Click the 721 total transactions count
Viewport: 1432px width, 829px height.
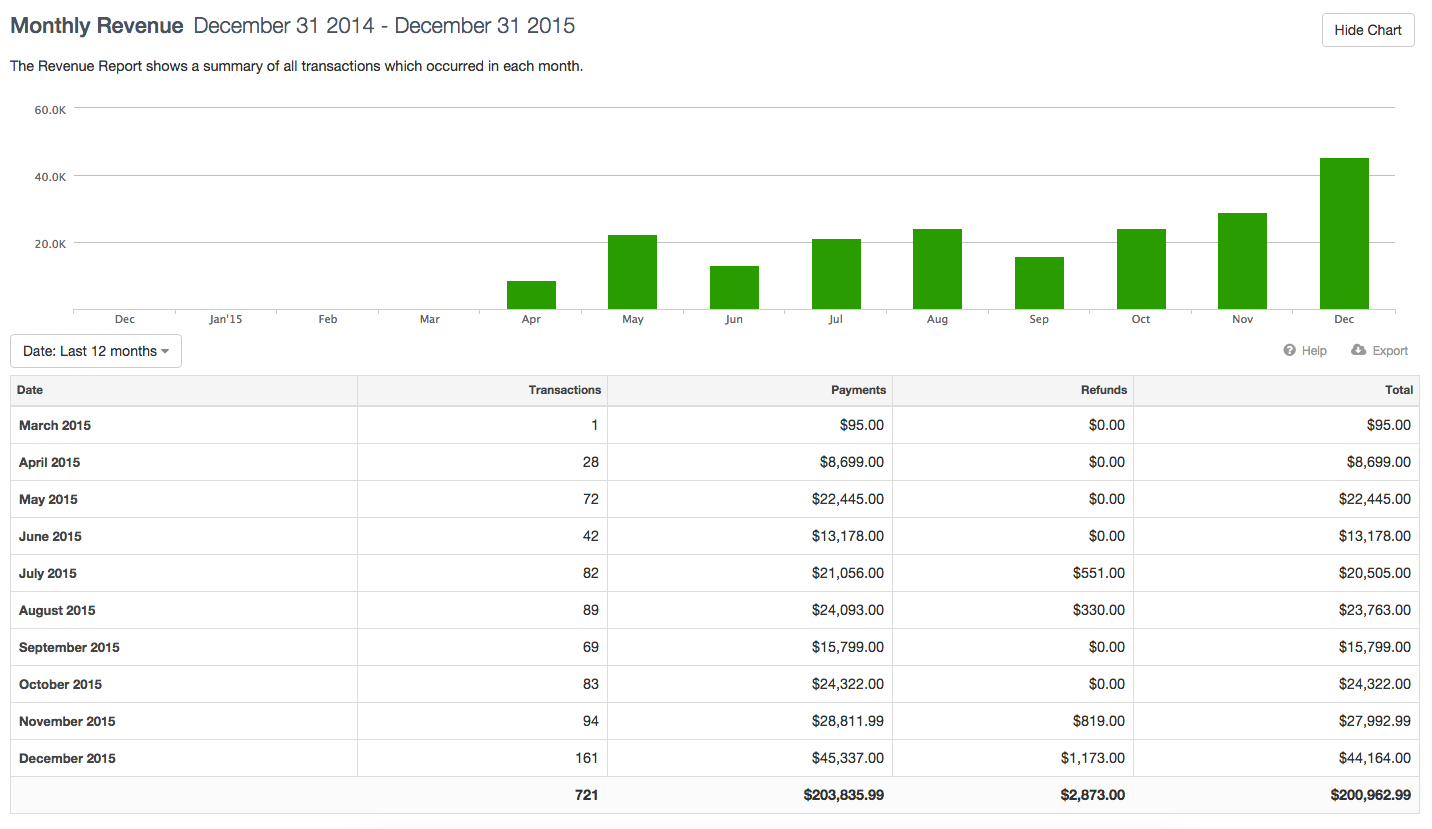586,796
